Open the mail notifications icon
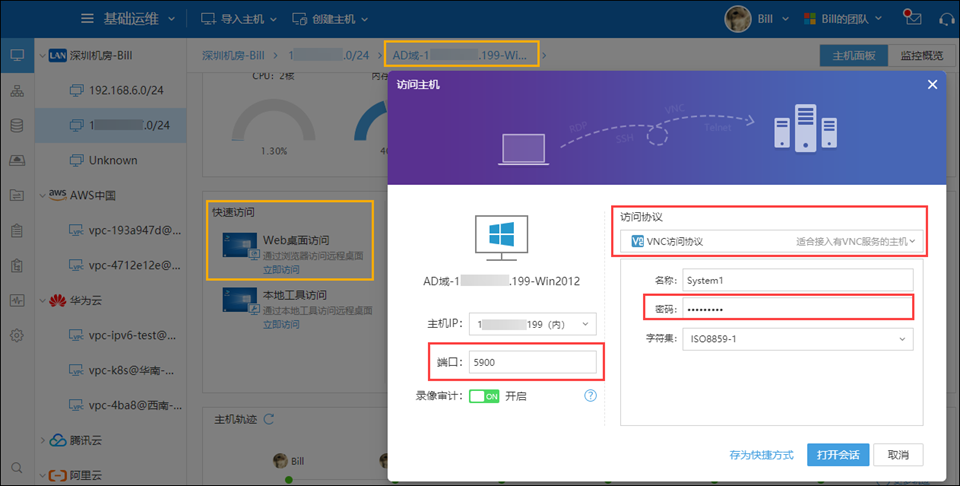 click(x=912, y=19)
